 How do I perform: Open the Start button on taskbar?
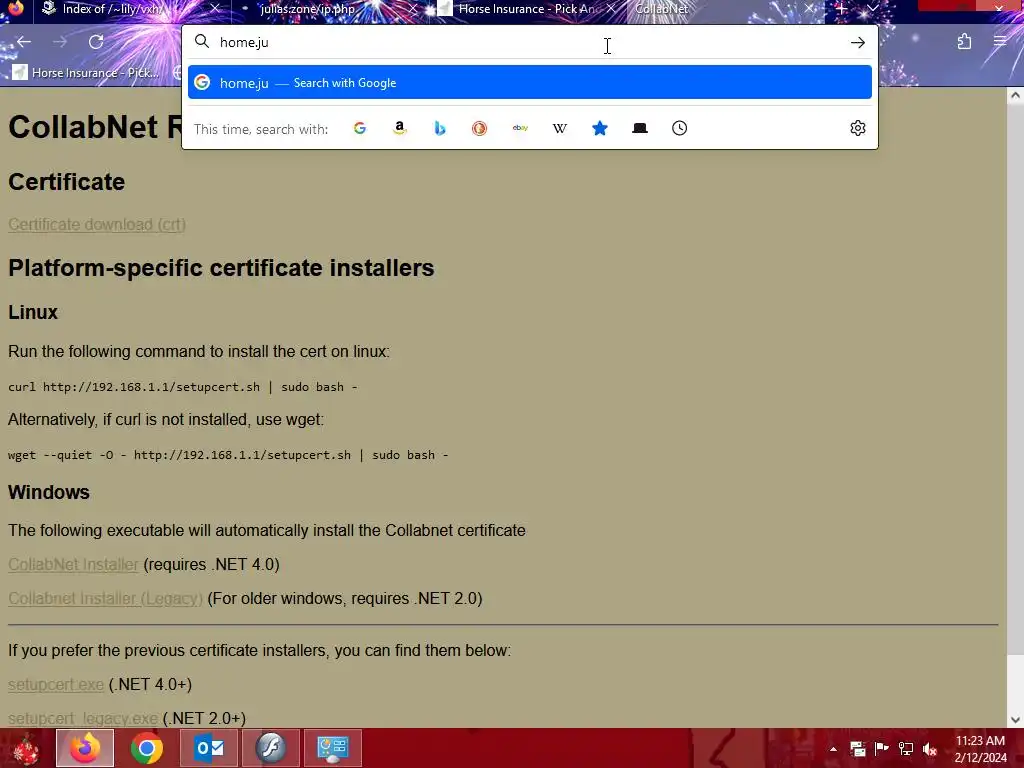(25, 748)
